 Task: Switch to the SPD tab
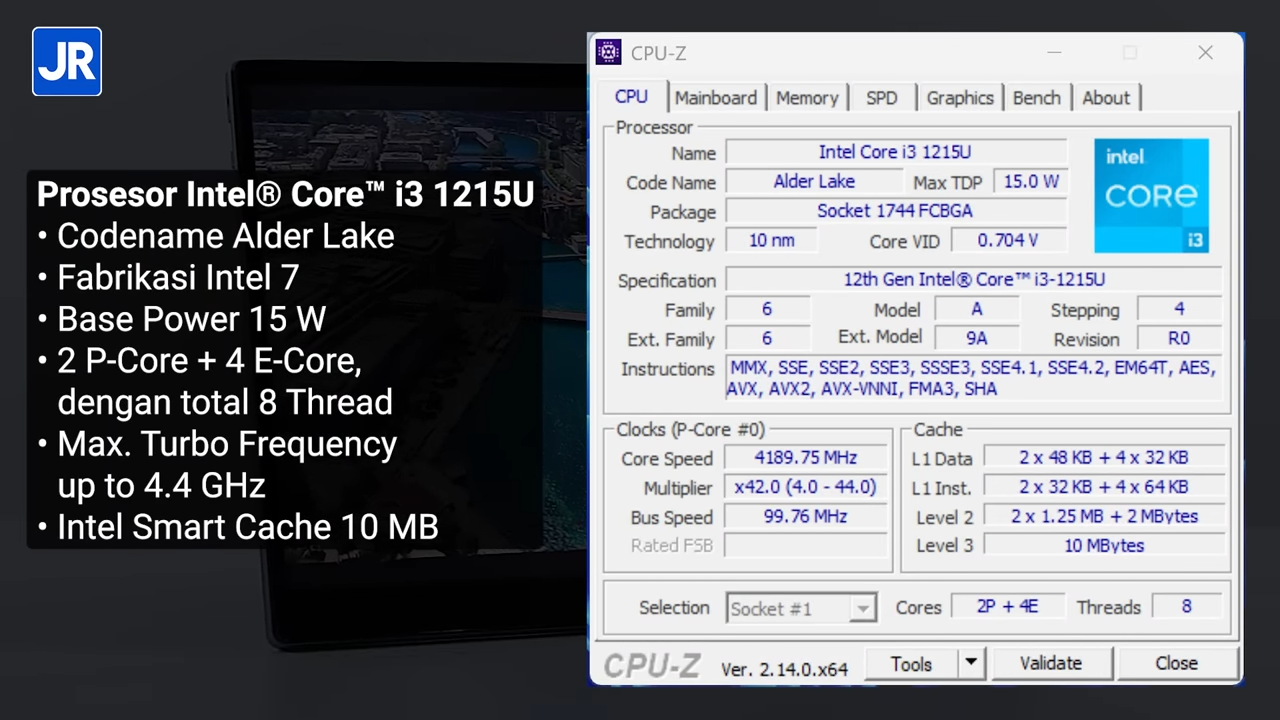tap(882, 98)
